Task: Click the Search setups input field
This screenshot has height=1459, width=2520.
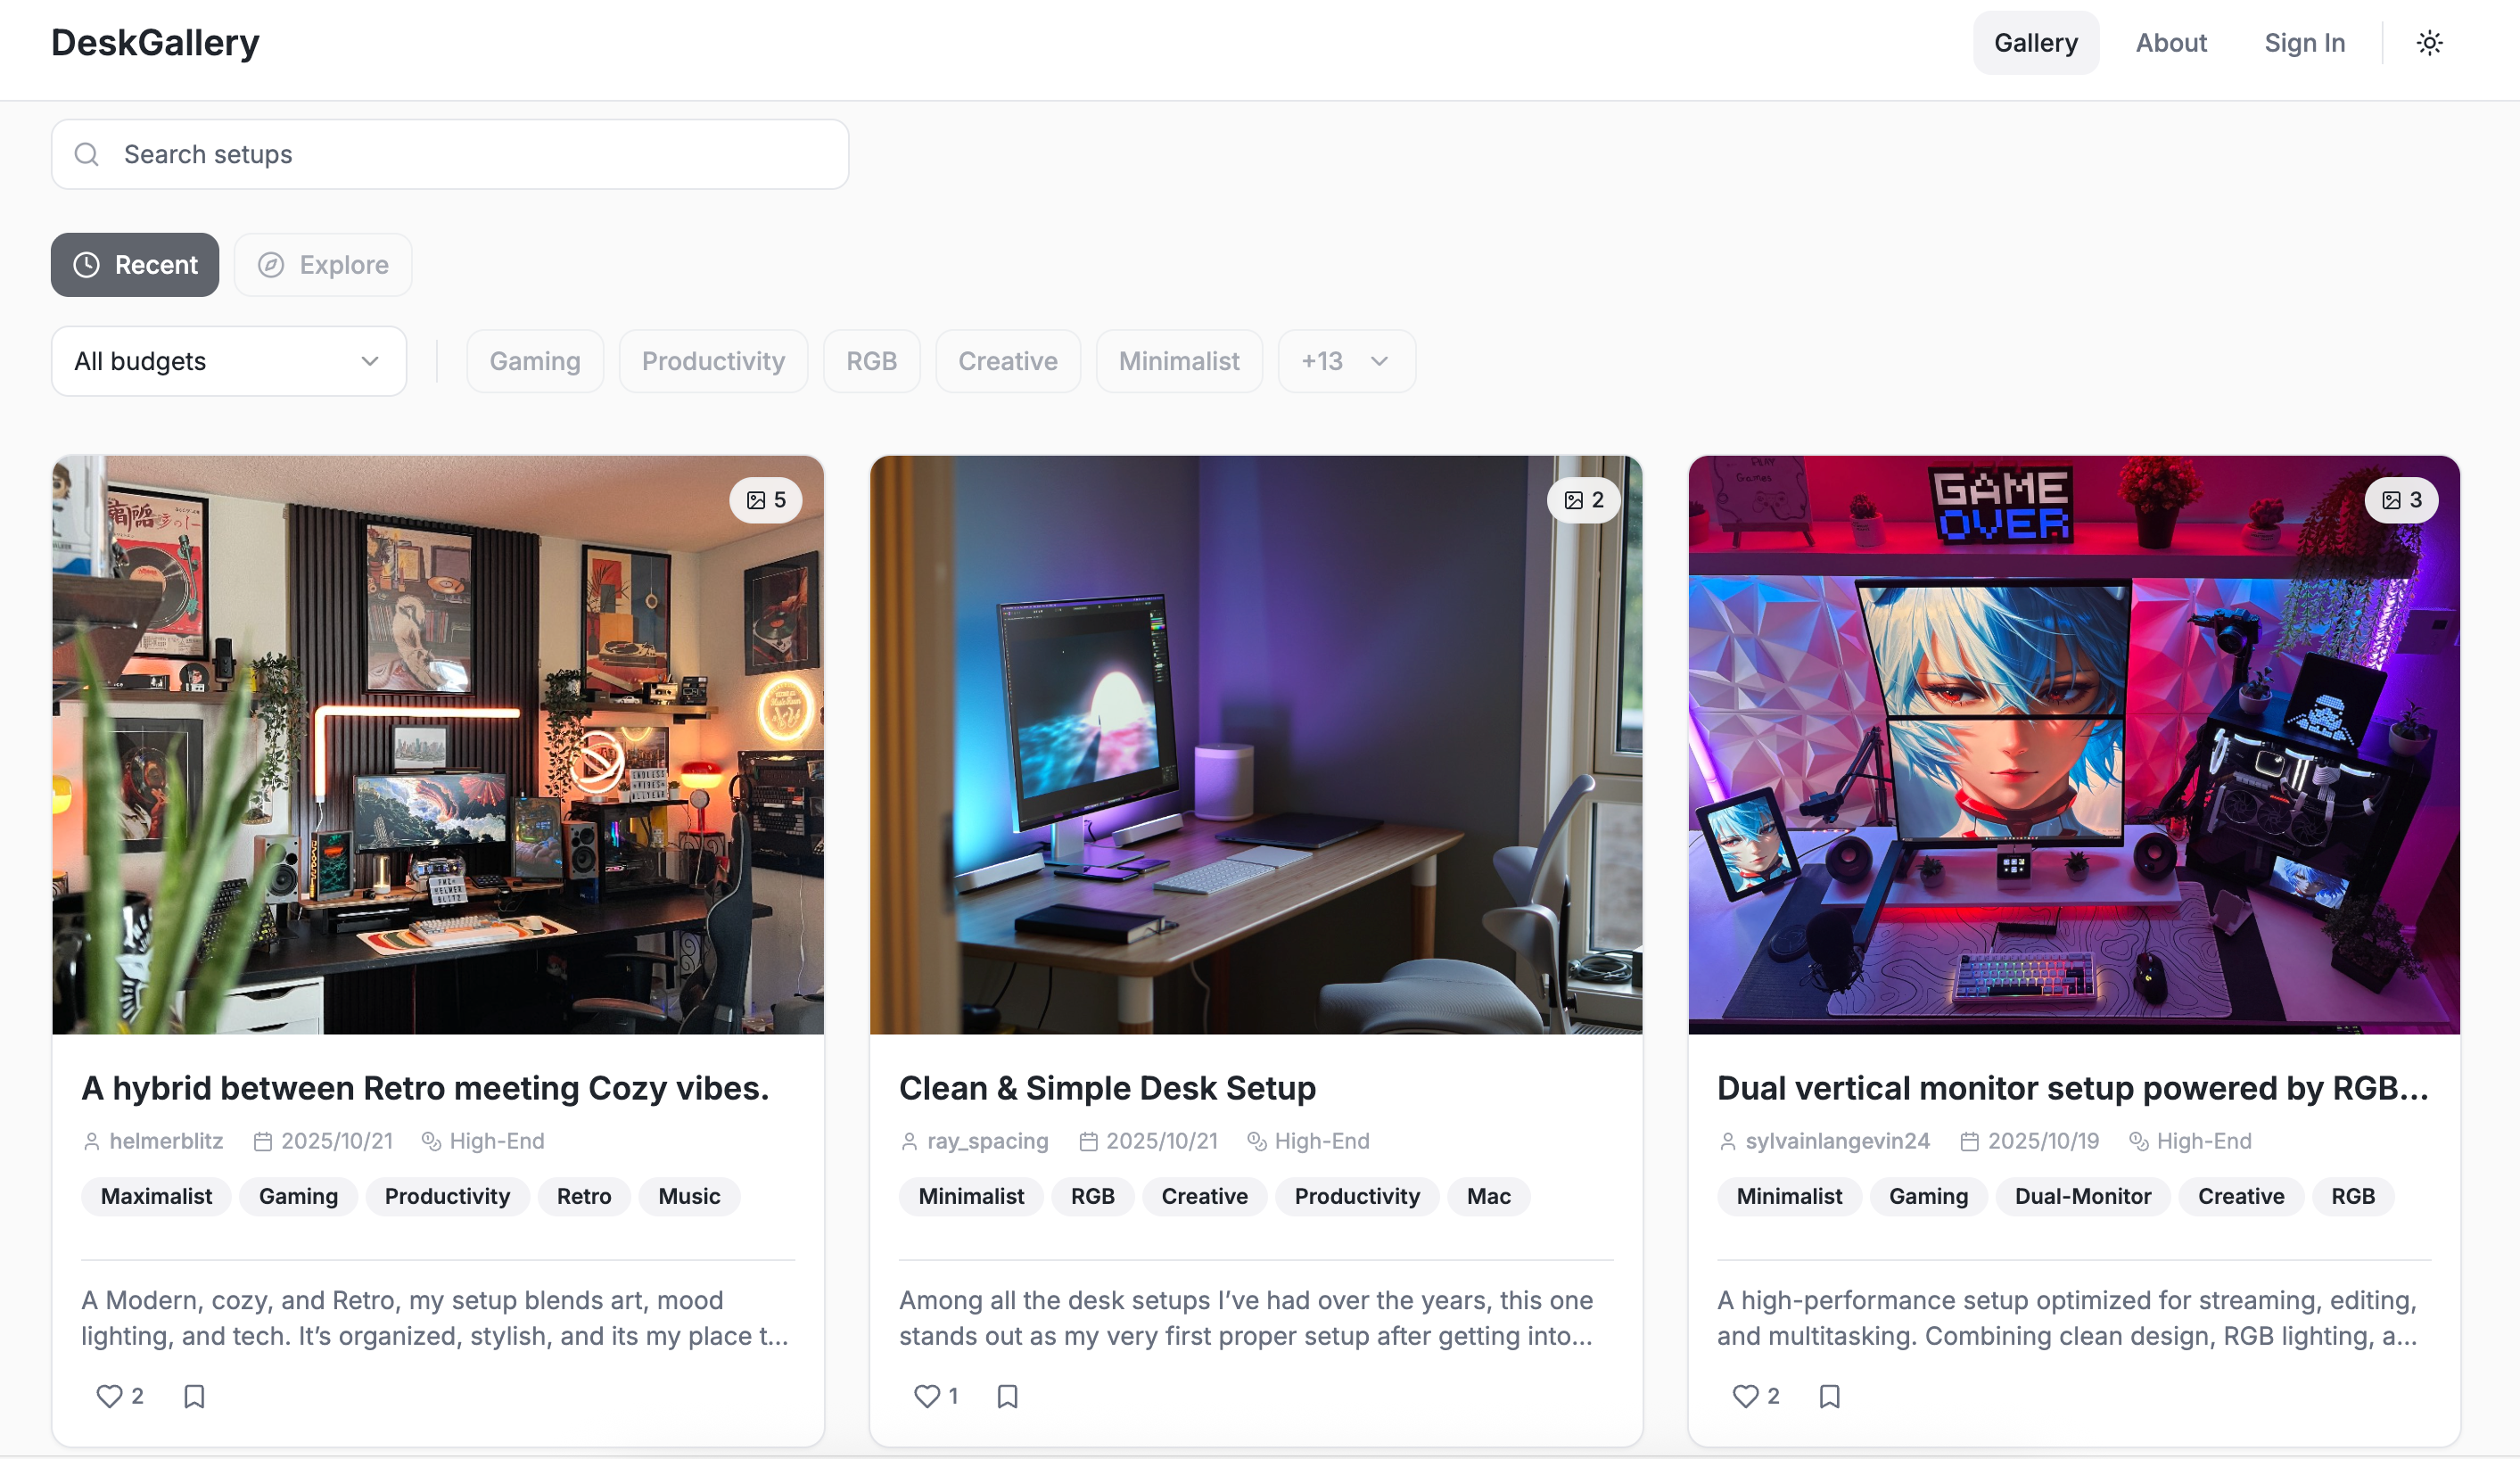Action: [x=450, y=154]
